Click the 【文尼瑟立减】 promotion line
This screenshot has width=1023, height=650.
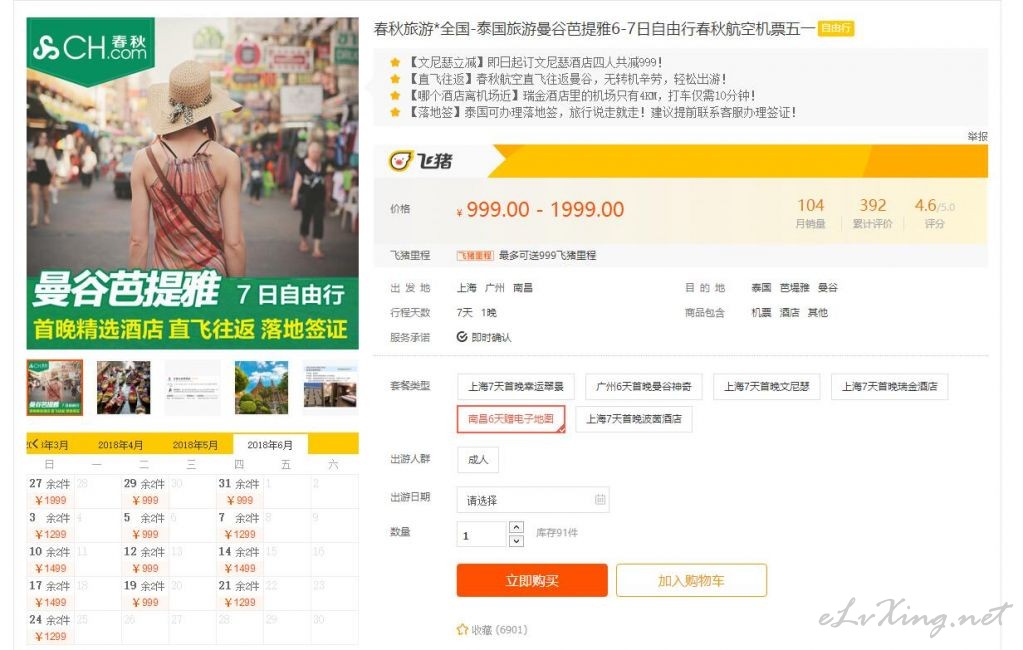tap(534, 63)
